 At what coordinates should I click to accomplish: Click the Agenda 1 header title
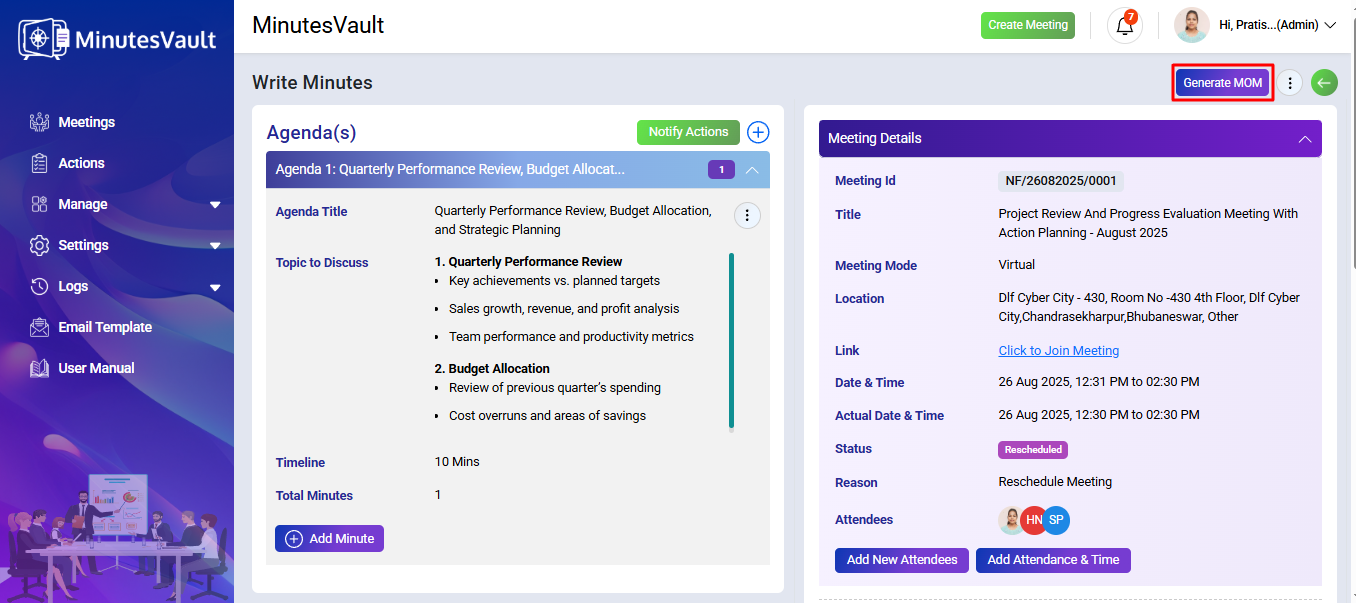[450, 170]
